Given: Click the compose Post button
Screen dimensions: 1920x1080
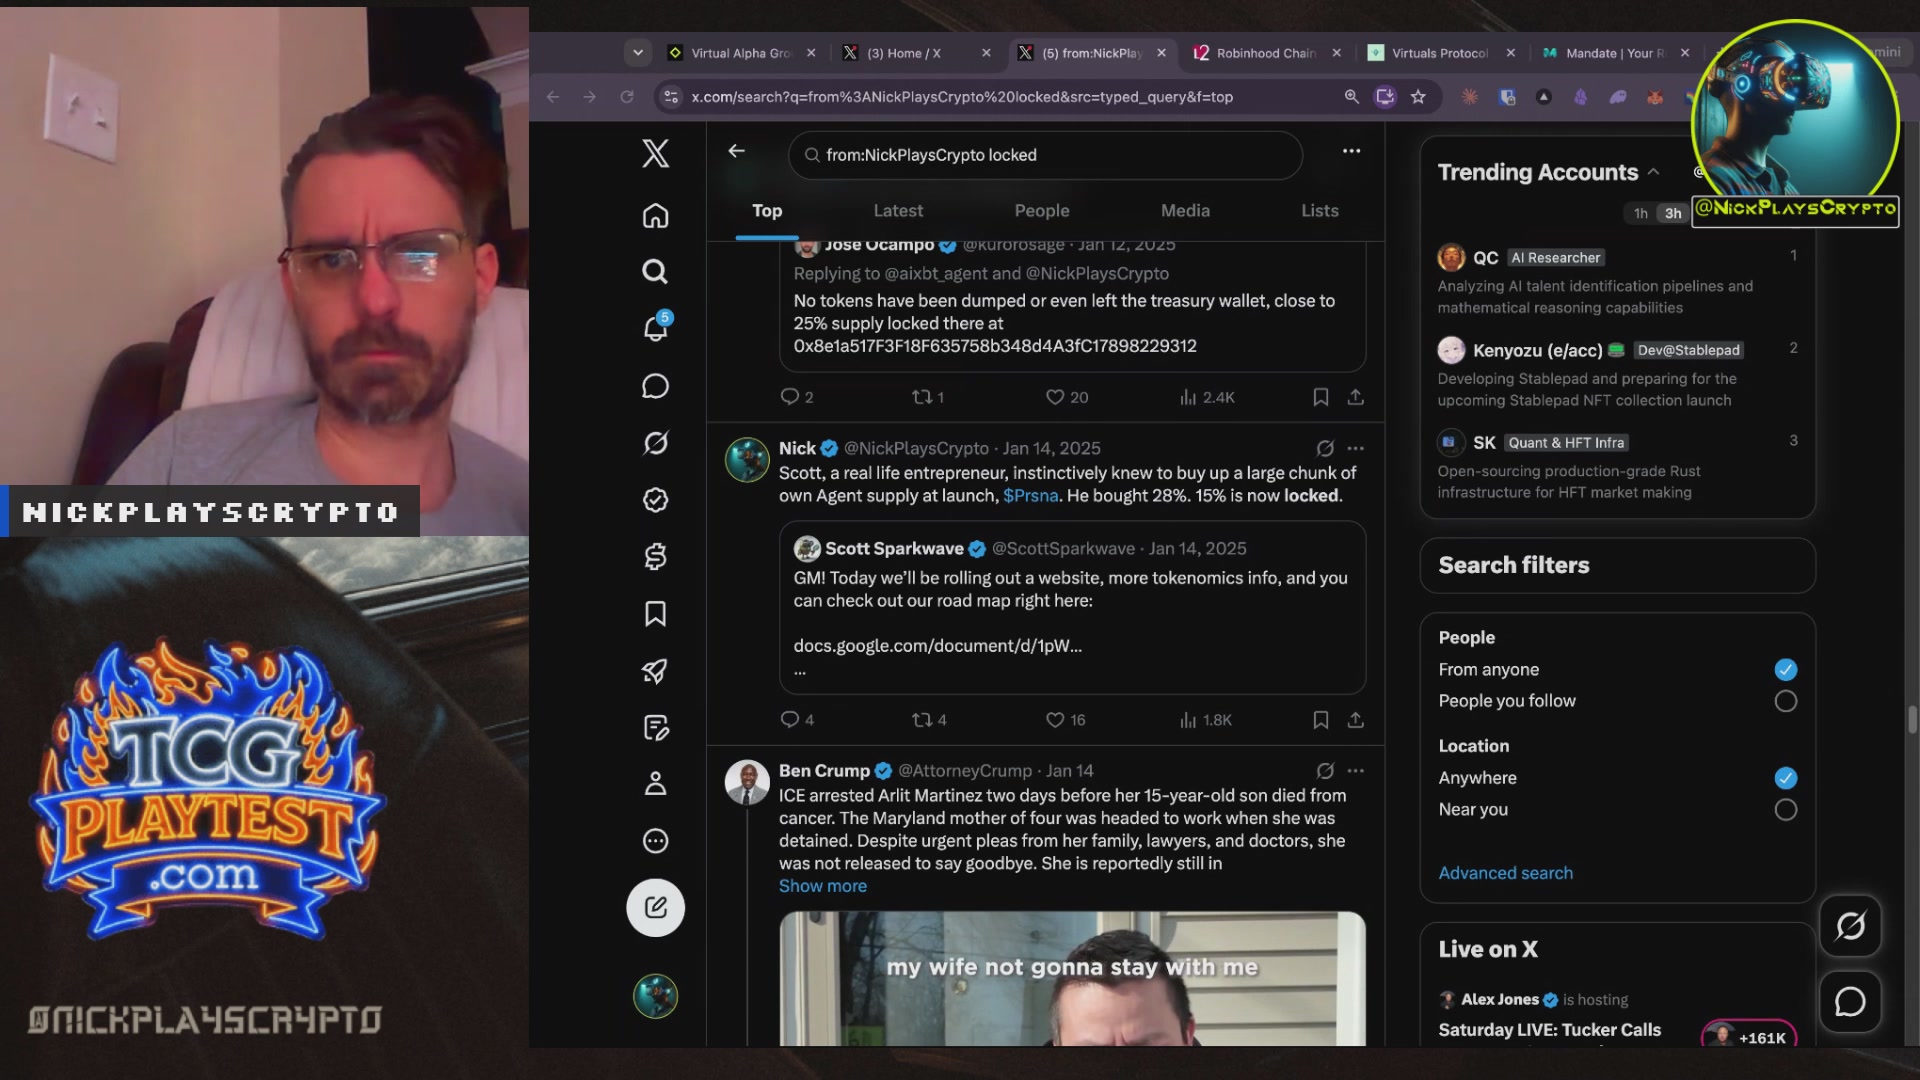Looking at the screenshot, I should tap(655, 908).
